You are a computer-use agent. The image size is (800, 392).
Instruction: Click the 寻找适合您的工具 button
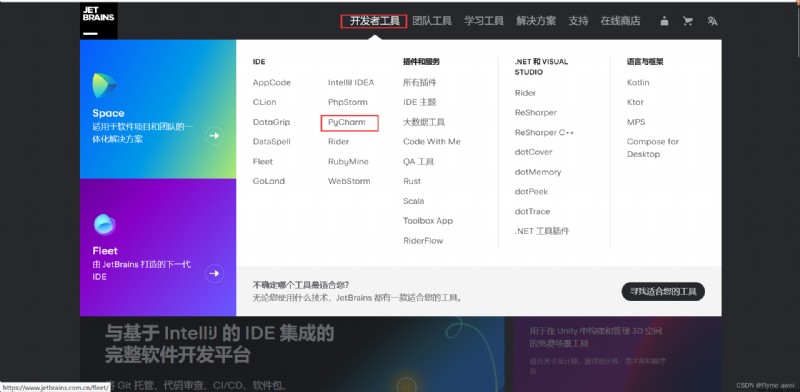click(x=663, y=291)
